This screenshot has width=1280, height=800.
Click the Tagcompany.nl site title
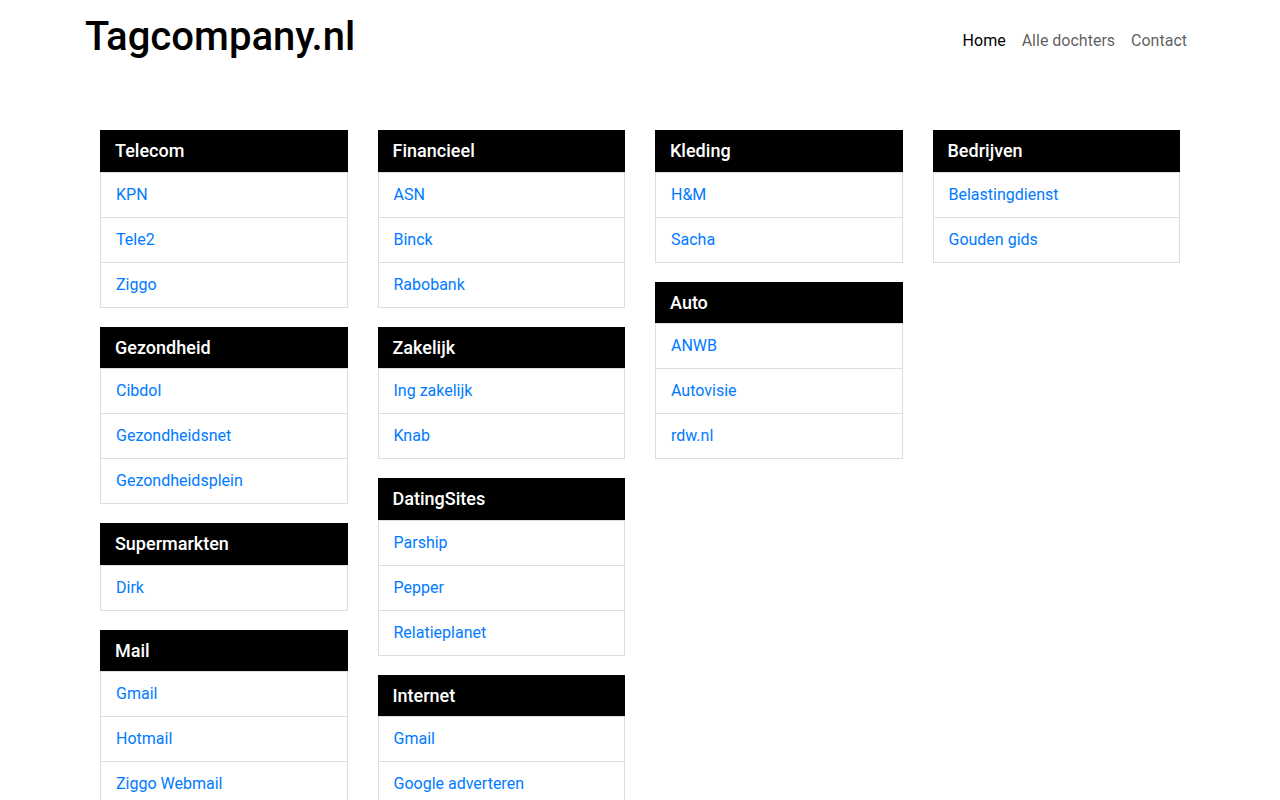(x=220, y=37)
